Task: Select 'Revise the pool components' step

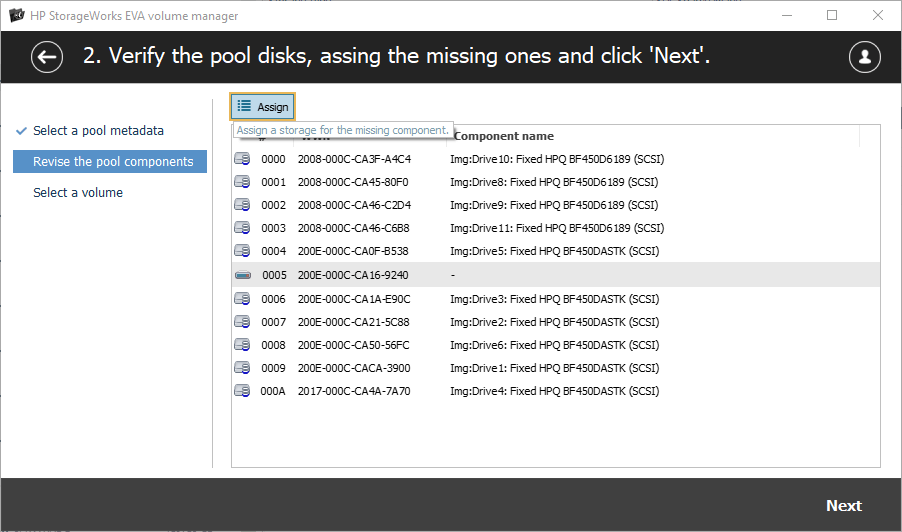Action: (x=112, y=162)
